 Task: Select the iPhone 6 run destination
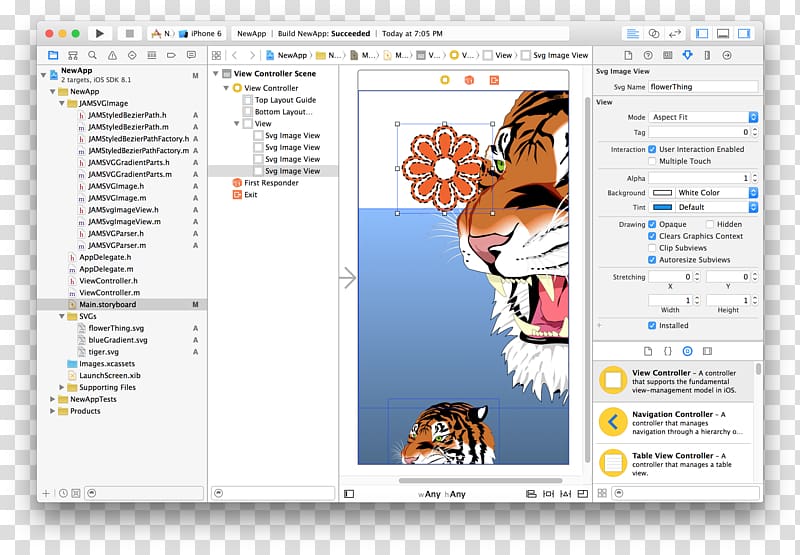coord(201,34)
